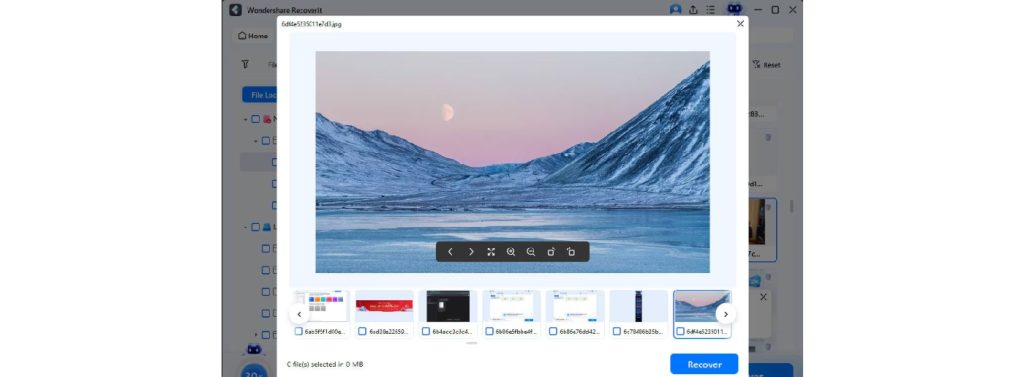Viewport: 1024px width, 377px height.
Task: Open thumbnail of colorful swatches screenshot
Action: pos(321,306)
